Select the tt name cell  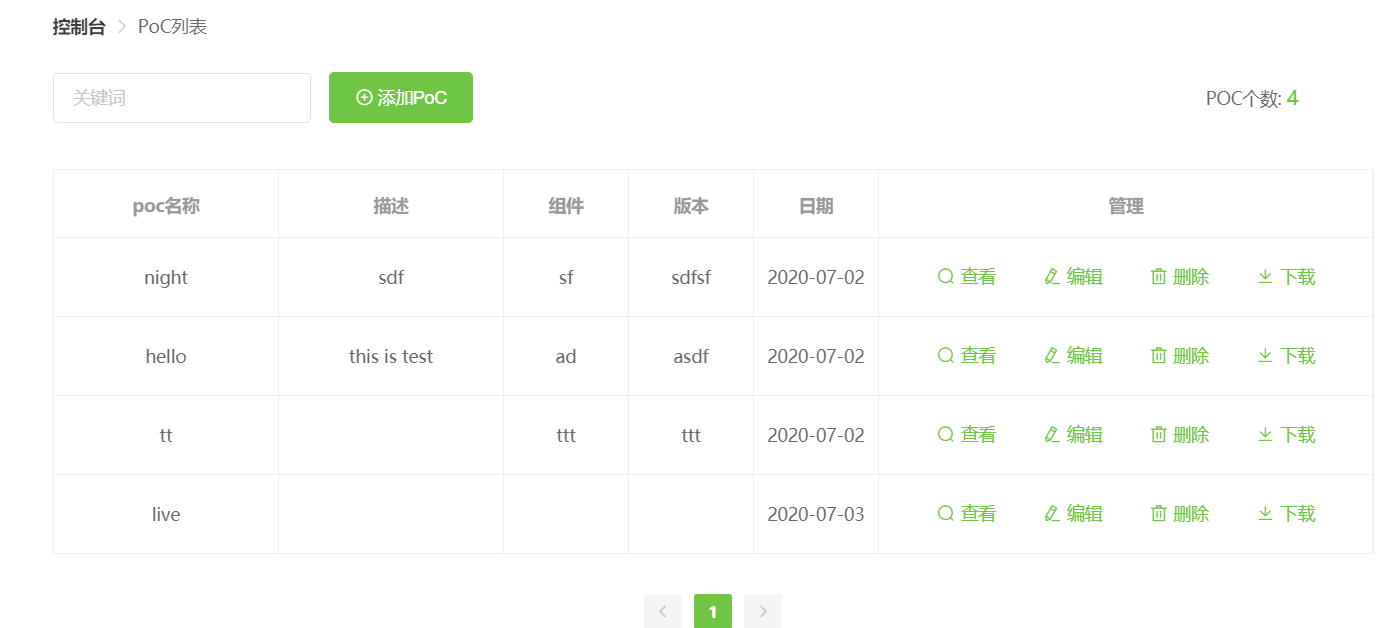coord(166,435)
